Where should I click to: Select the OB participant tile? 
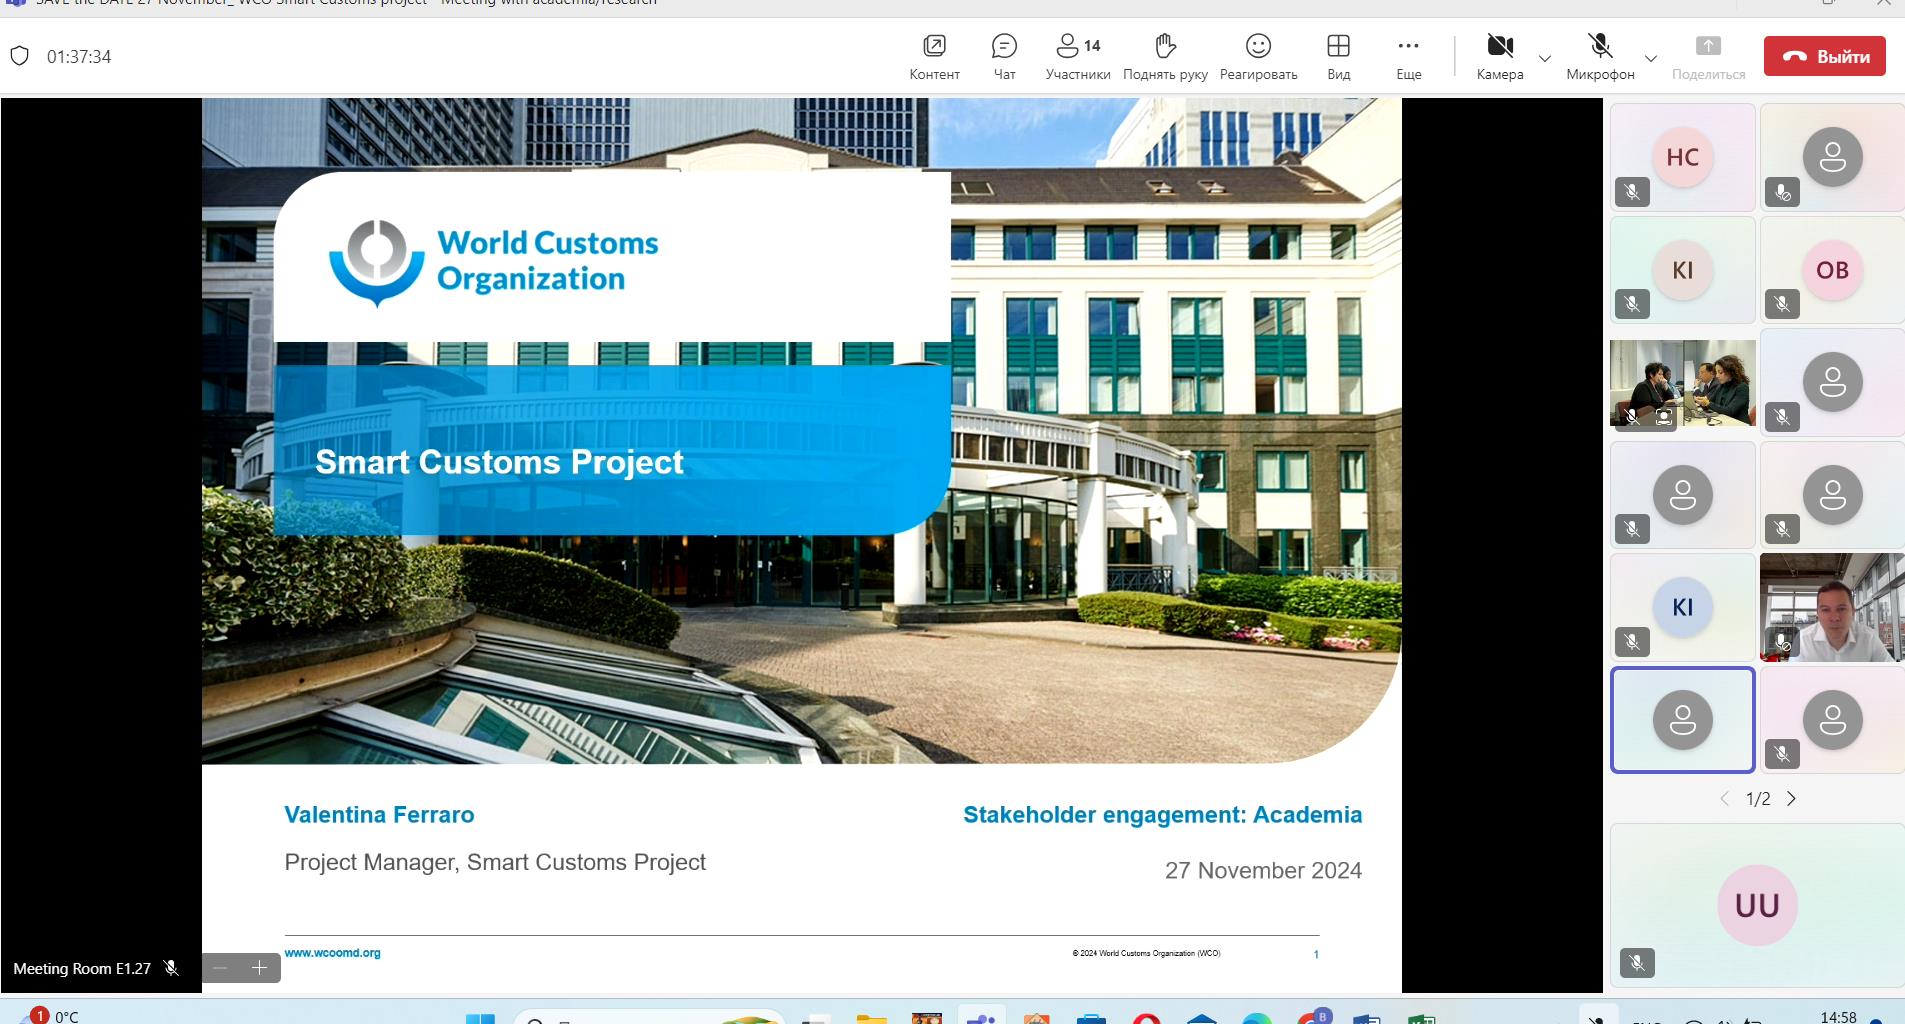(1832, 270)
